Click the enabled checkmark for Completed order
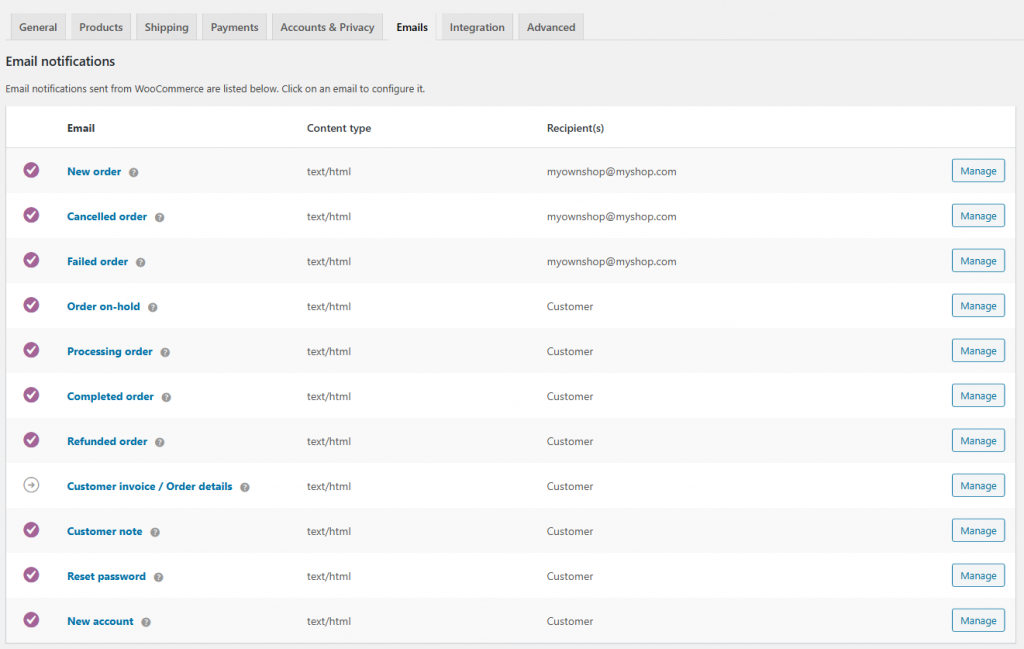The height and width of the screenshot is (649, 1024). coord(31,396)
